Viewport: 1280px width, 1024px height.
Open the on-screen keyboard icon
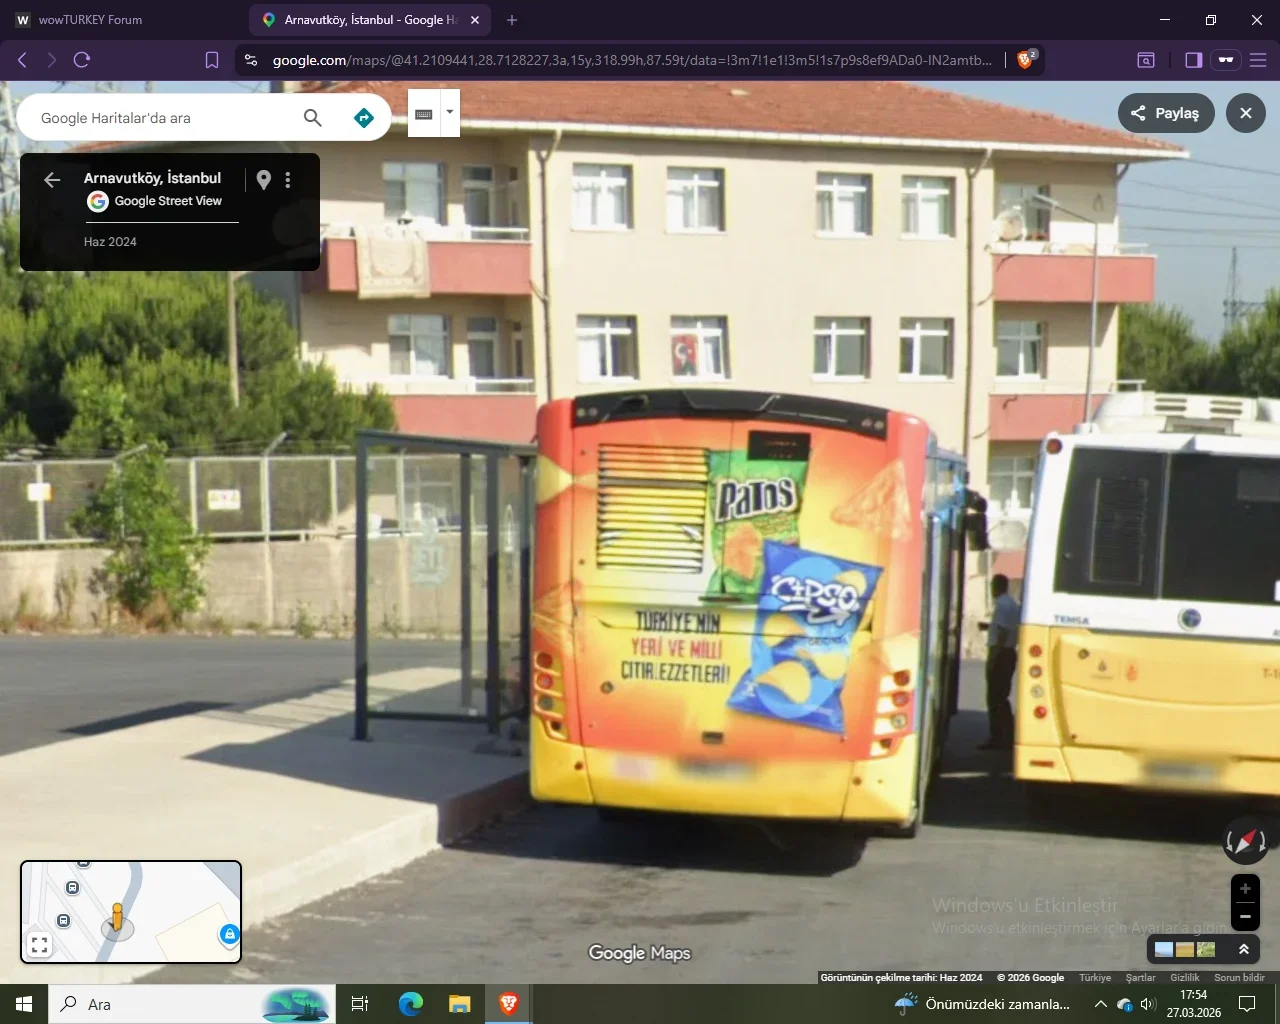tap(425, 112)
